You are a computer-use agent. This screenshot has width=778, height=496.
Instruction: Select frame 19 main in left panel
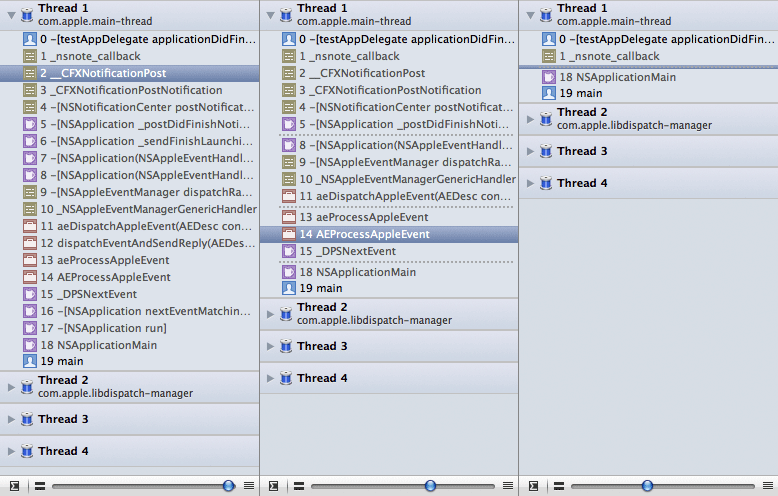(x=130, y=361)
